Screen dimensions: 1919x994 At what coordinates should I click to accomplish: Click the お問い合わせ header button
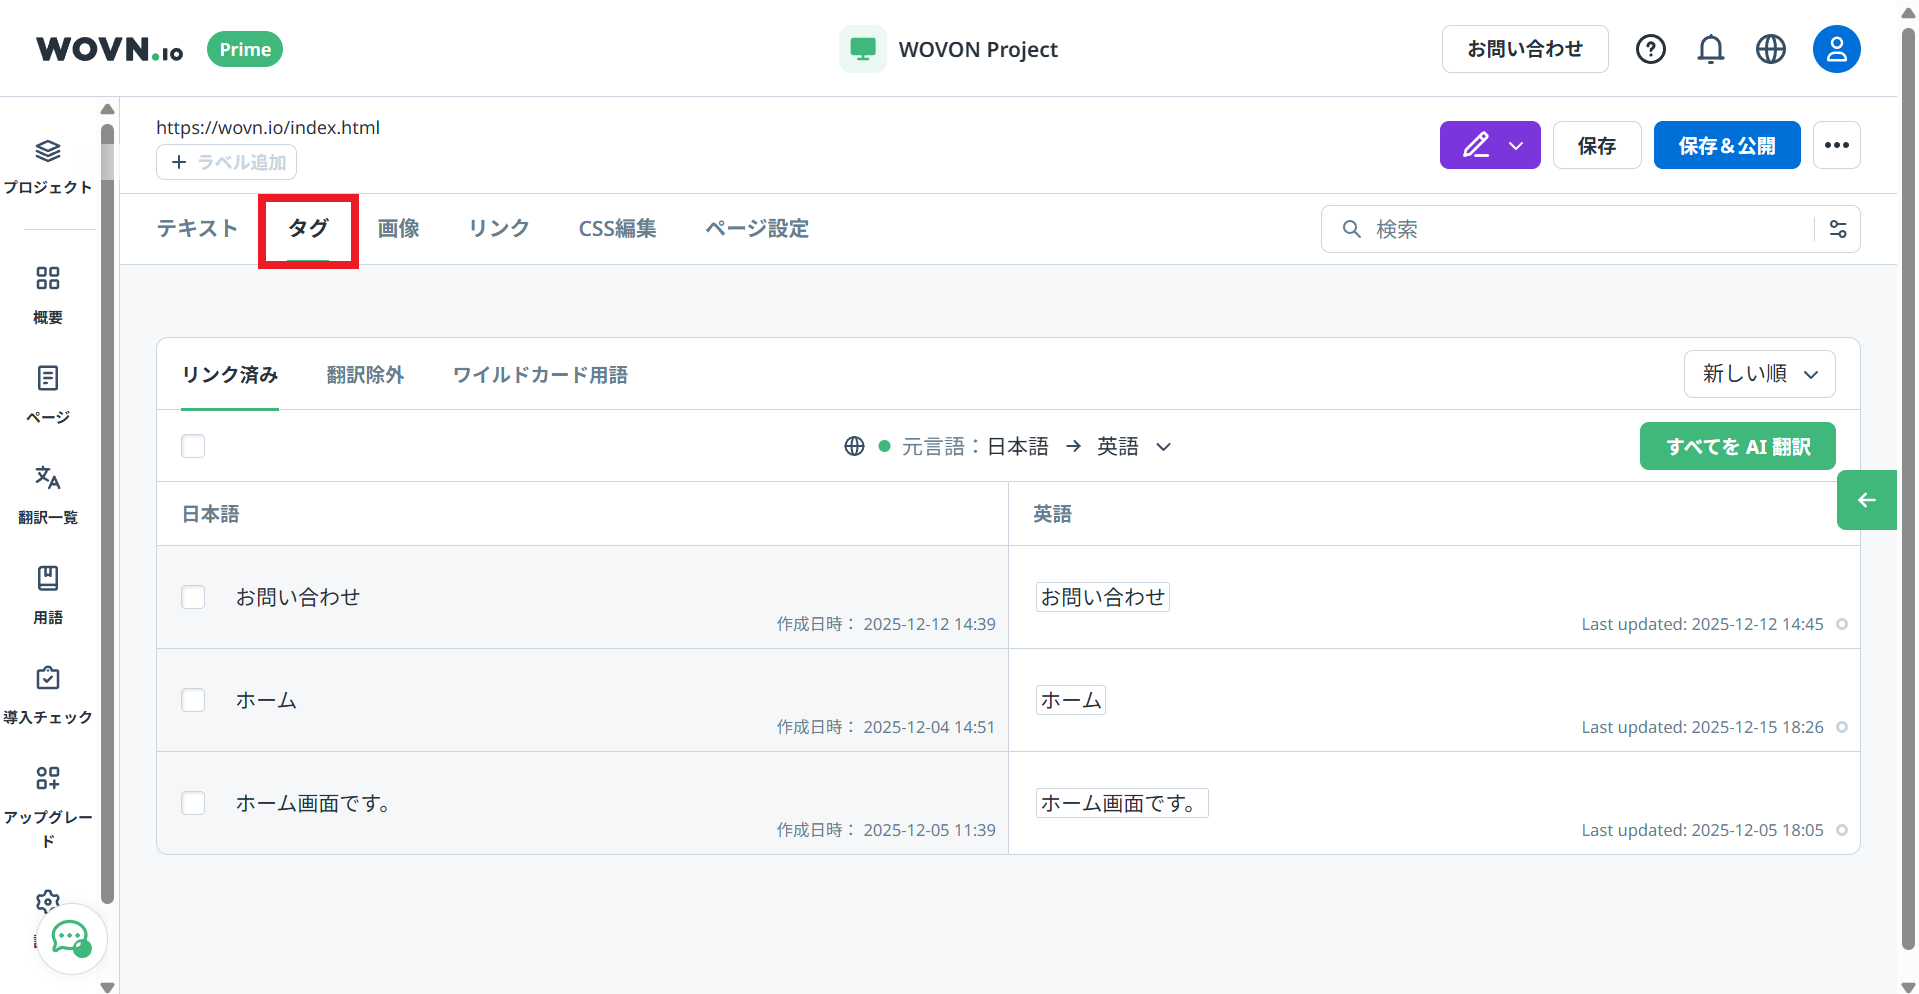click(x=1525, y=49)
